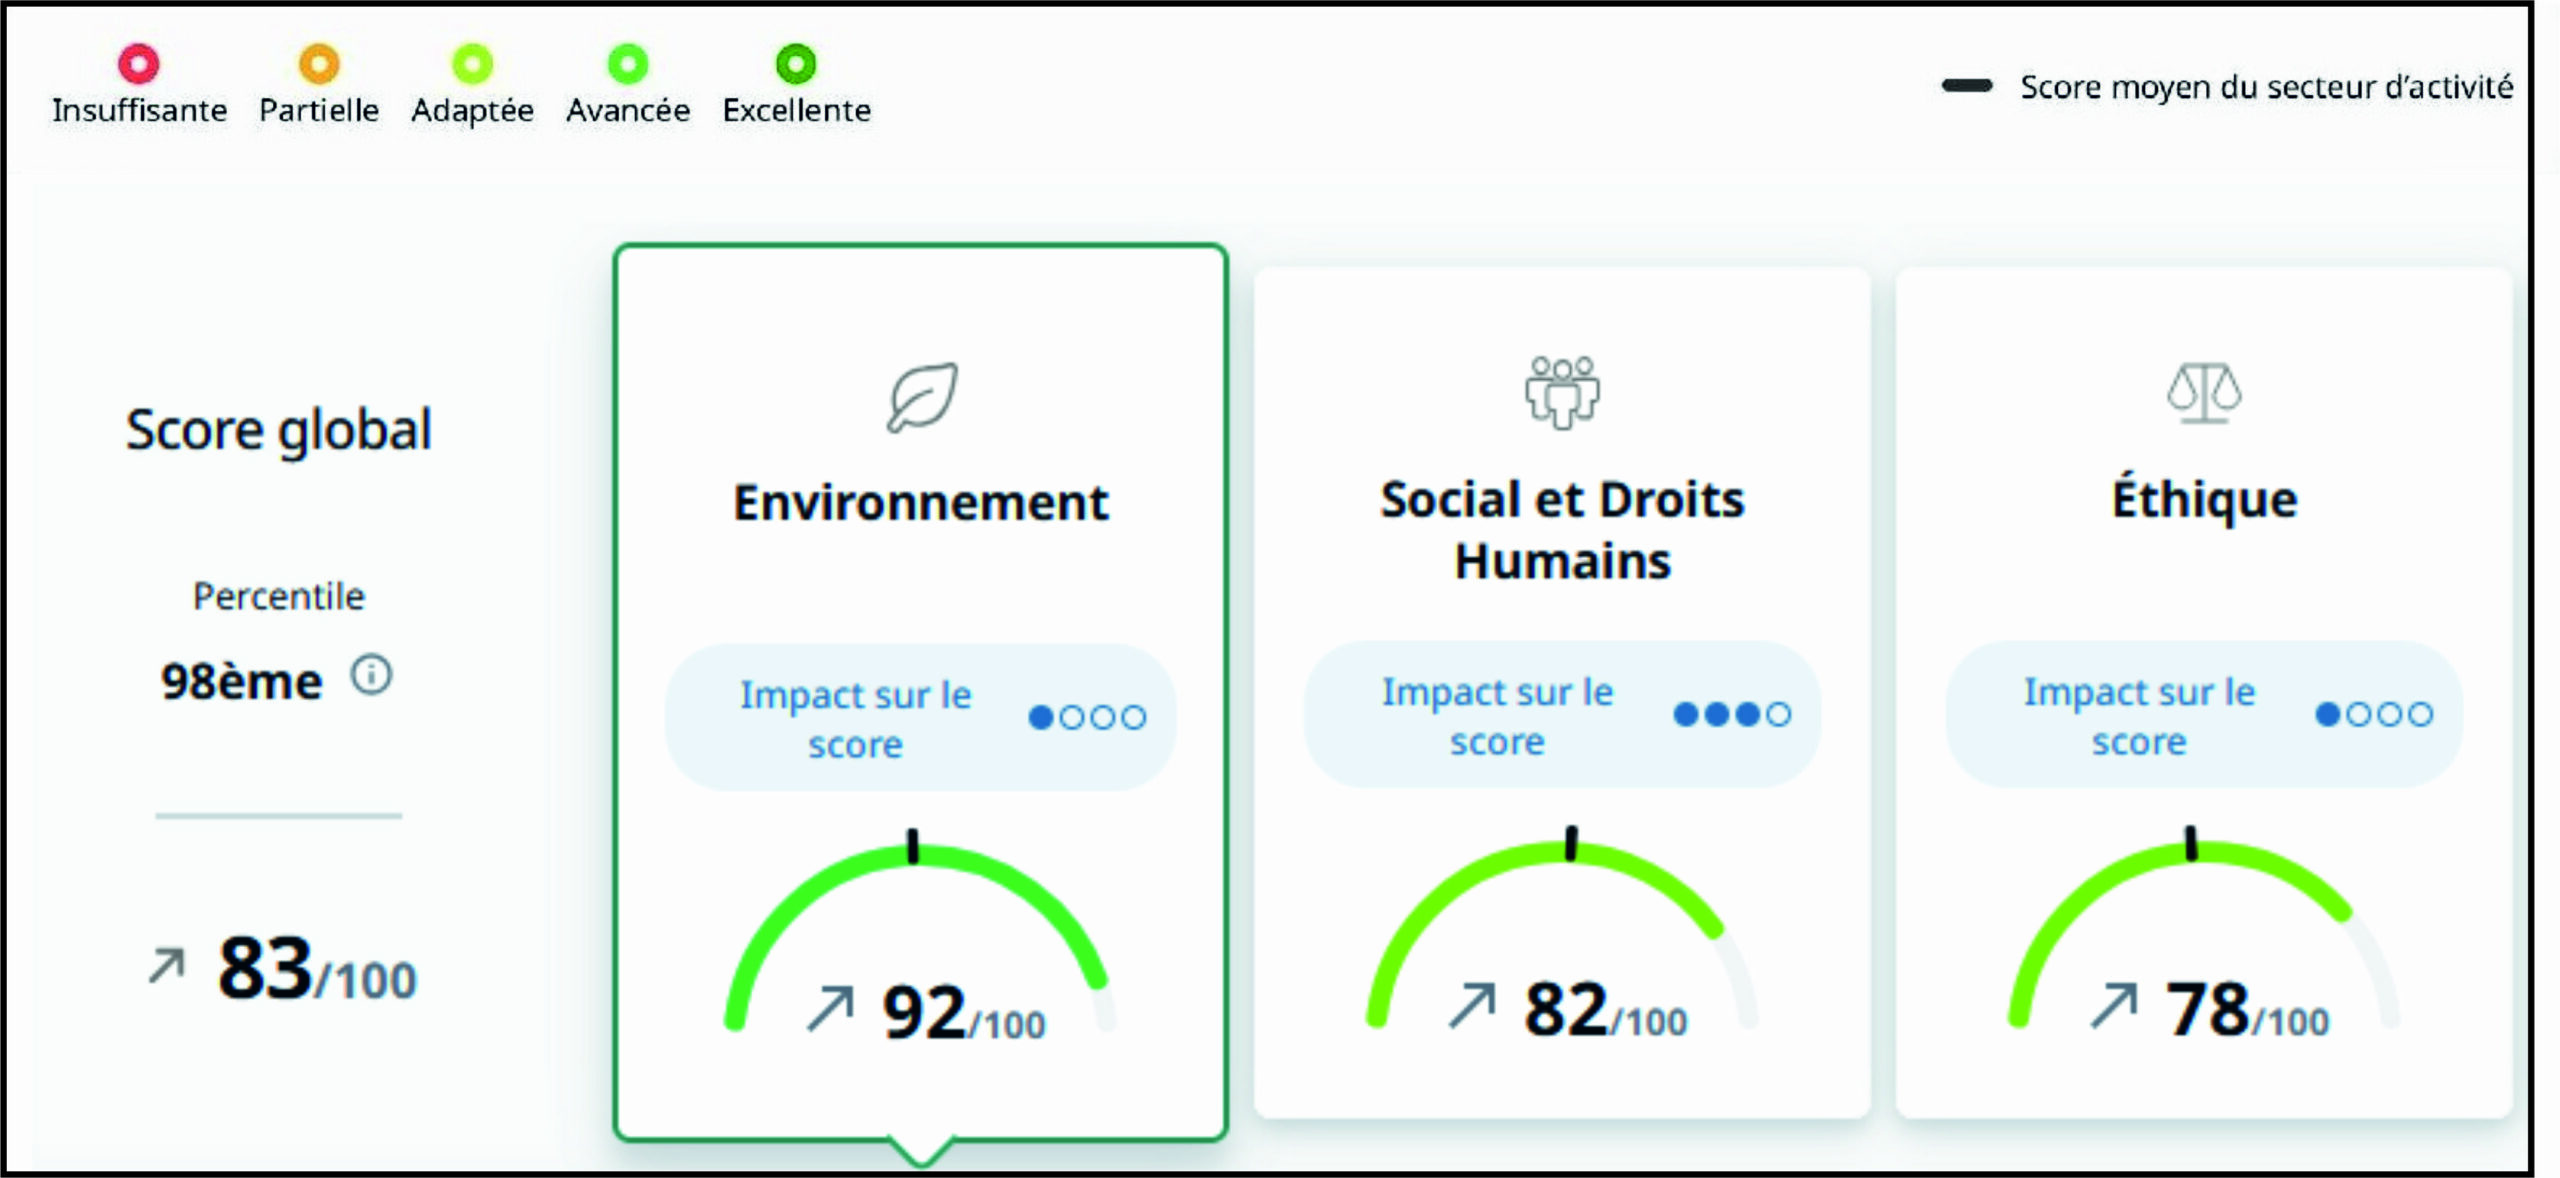Click Social impact sur le score pill

coord(1561,715)
